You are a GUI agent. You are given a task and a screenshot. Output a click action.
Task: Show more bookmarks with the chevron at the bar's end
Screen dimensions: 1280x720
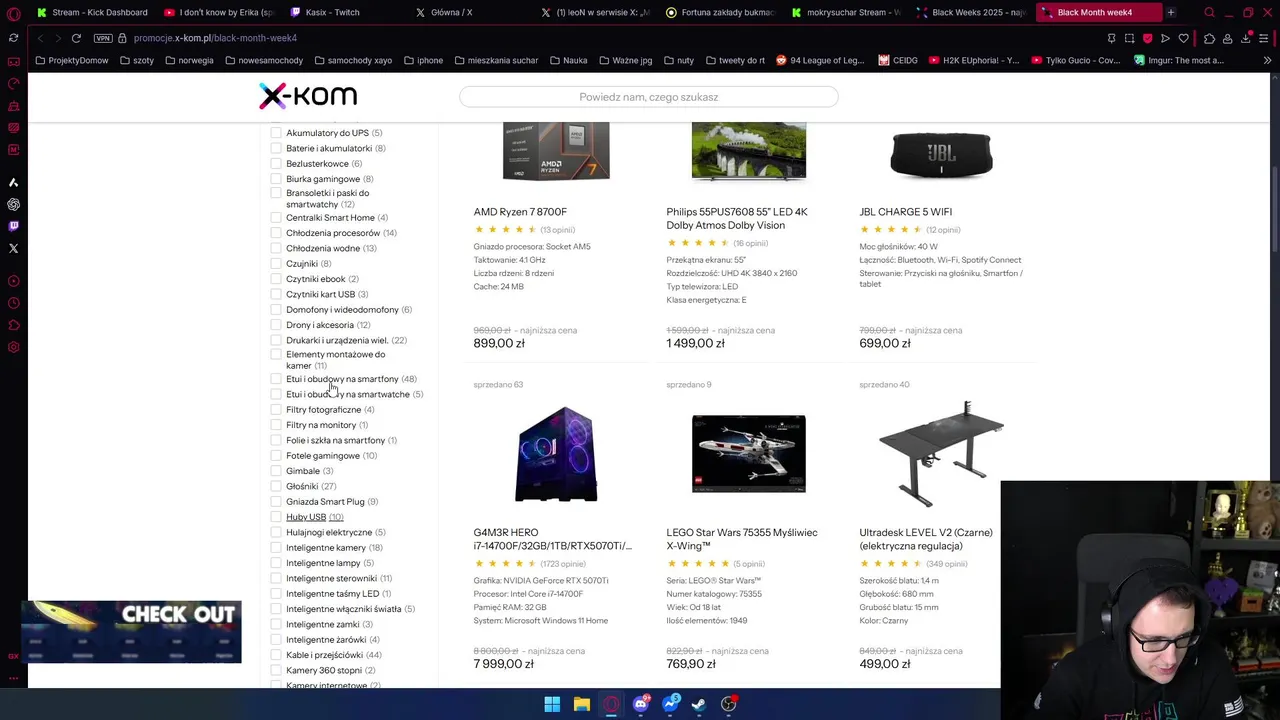tap(1267, 60)
